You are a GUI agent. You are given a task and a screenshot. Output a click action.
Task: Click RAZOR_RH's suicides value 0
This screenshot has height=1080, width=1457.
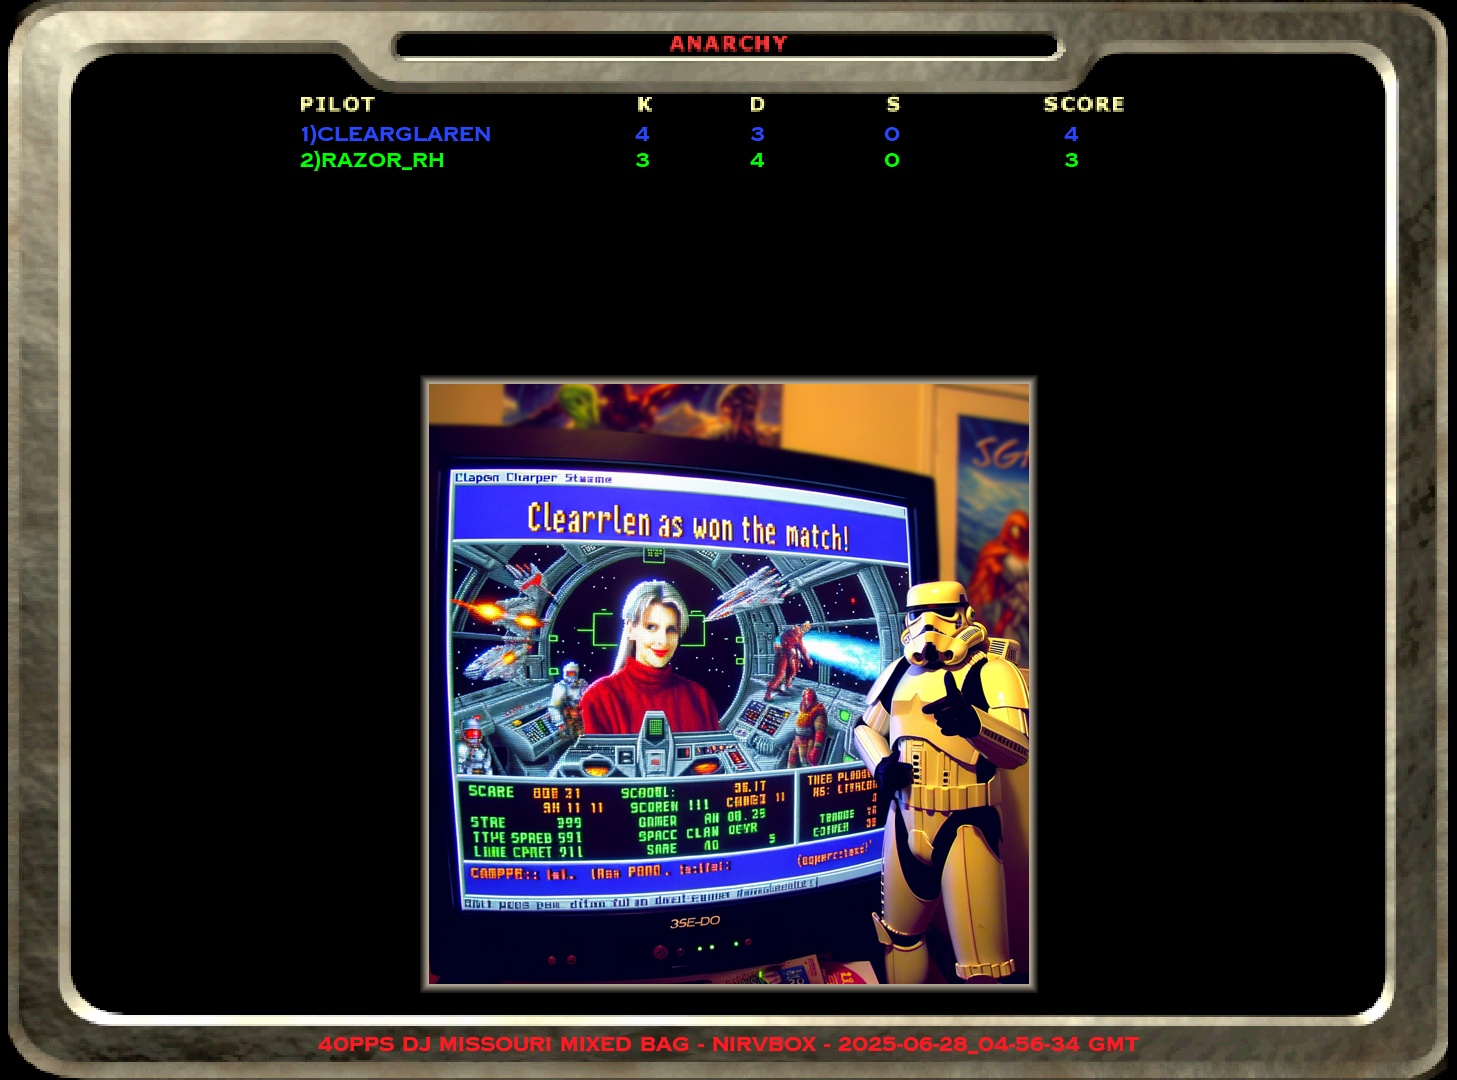pos(892,160)
